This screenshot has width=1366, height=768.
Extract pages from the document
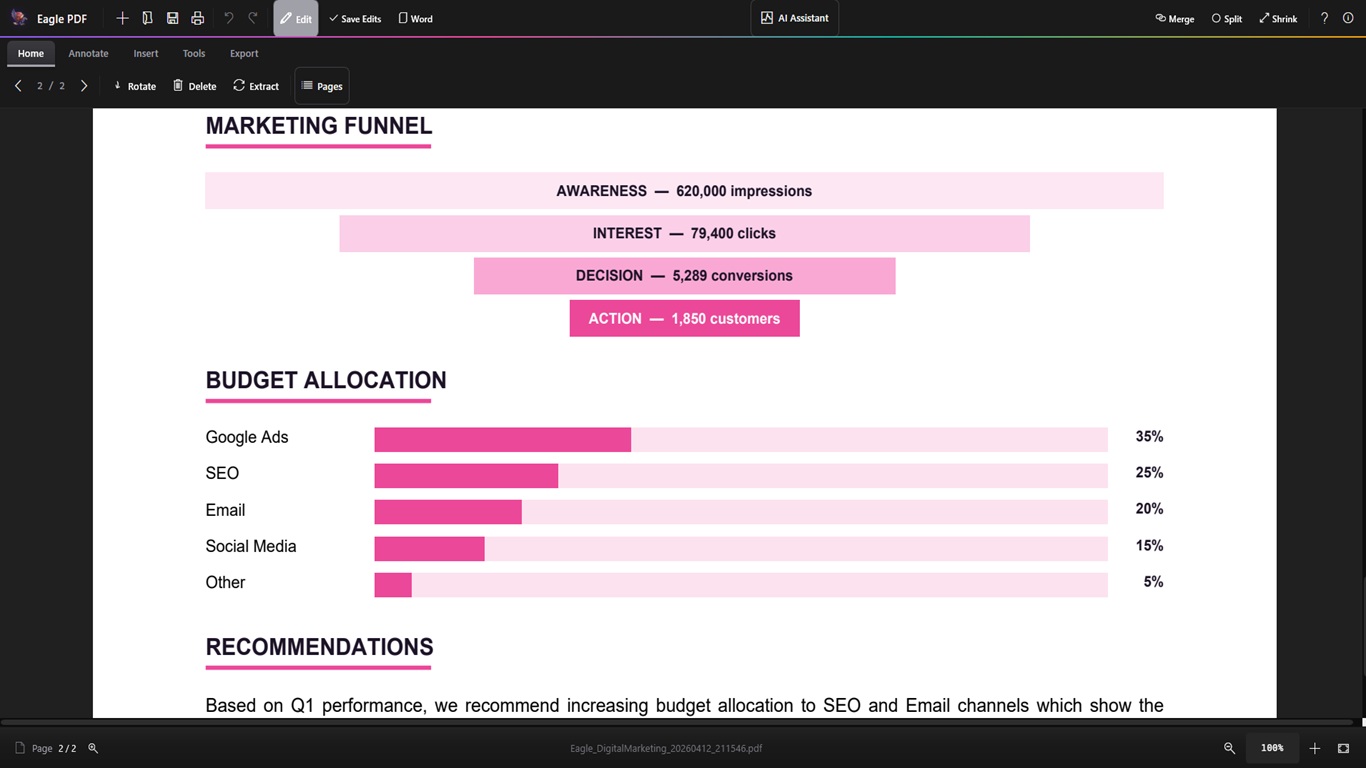(x=256, y=86)
